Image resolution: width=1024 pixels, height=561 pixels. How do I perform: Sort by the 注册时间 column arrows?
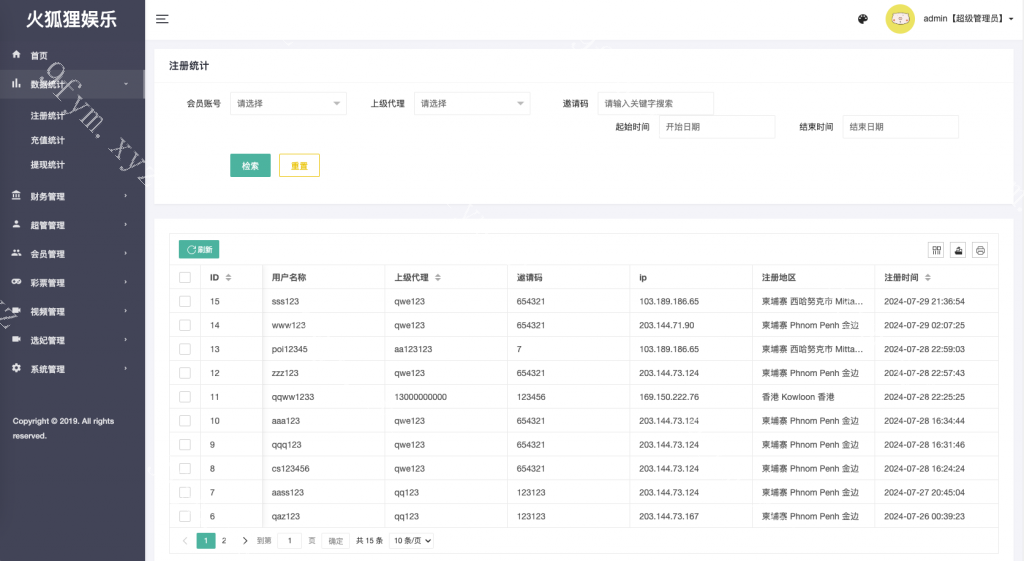pyautogui.click(x=927, y=278)
